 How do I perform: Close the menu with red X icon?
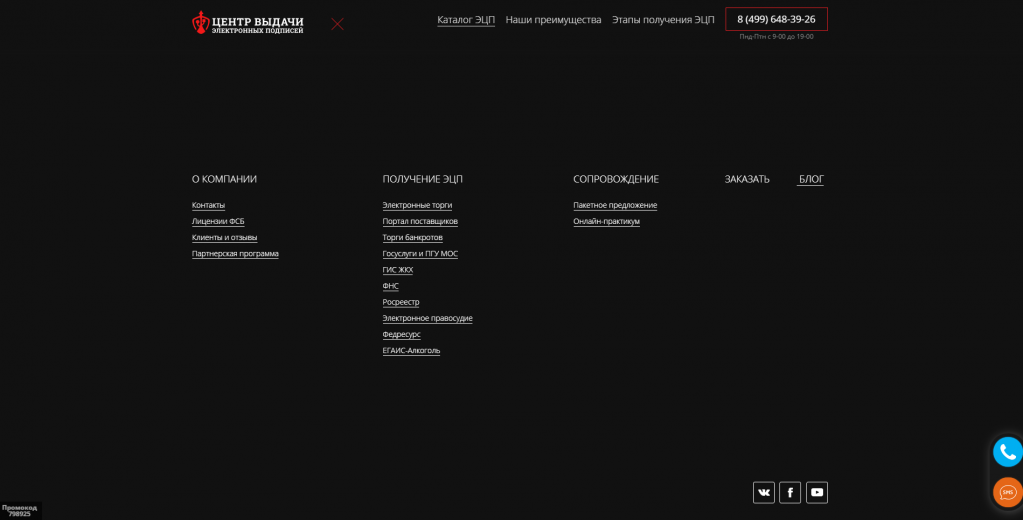tap(337, 24)
